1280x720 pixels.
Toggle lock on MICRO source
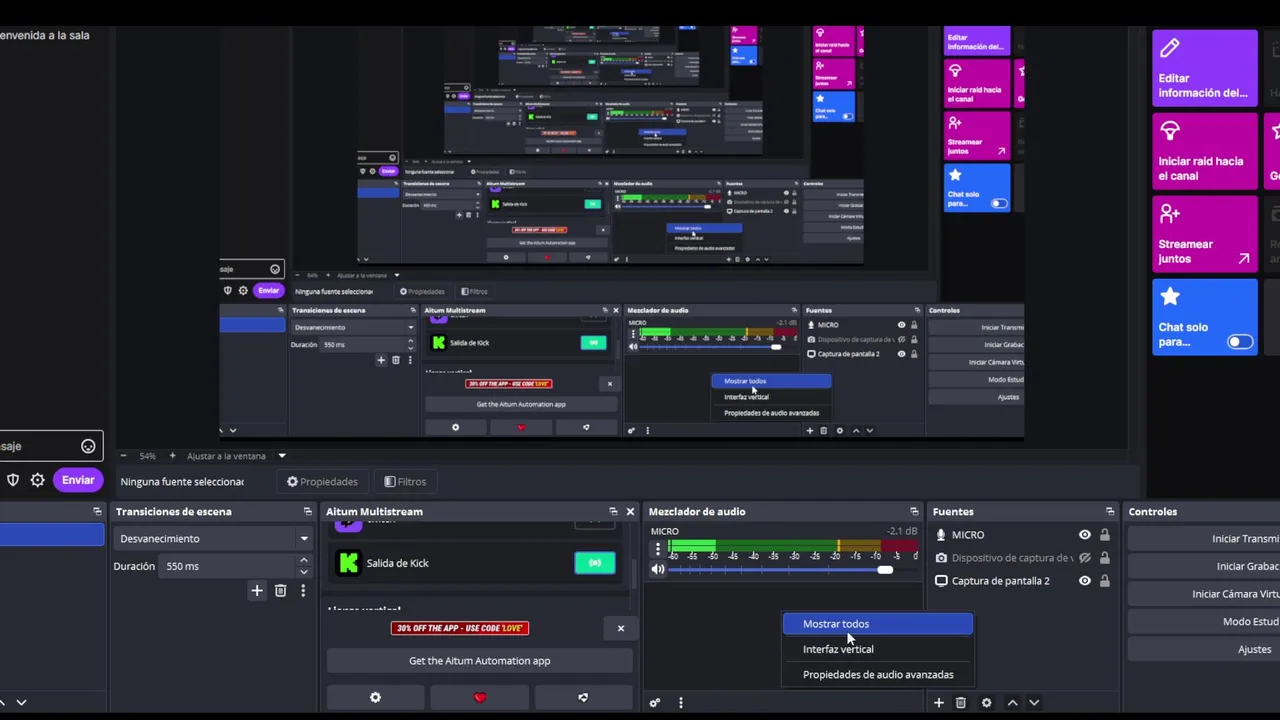pyautogui.click(x=1105, y=535)
